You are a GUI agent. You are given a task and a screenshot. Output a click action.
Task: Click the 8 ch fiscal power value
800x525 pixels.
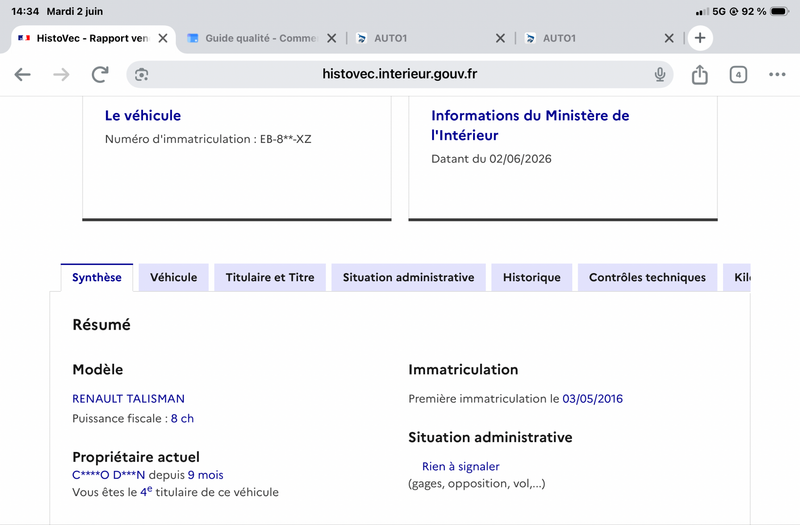(182, 418)
